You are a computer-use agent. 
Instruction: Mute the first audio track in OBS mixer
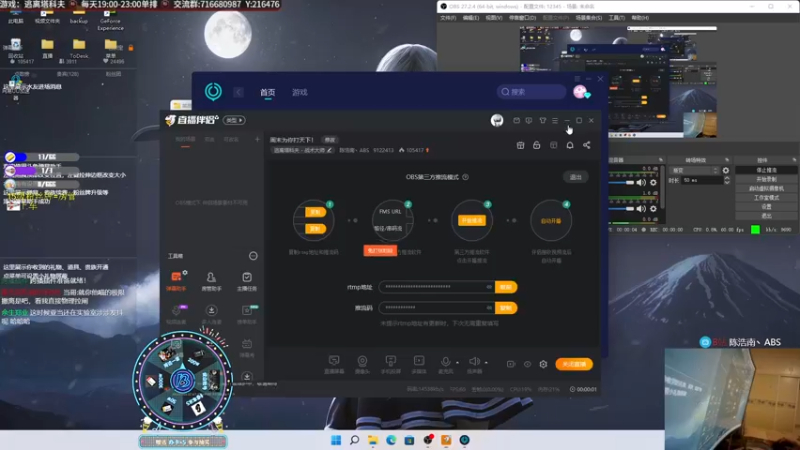click(641, 182)
